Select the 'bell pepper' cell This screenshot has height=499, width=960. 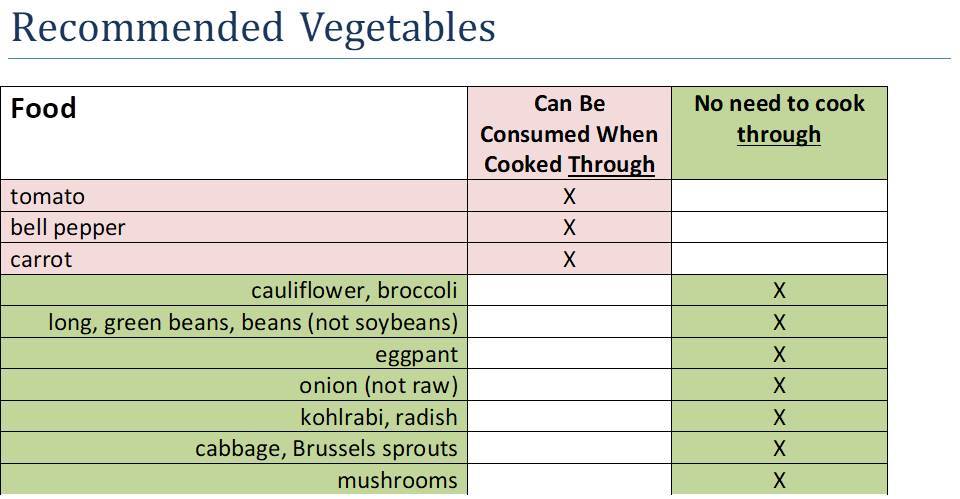click(68, 228)
